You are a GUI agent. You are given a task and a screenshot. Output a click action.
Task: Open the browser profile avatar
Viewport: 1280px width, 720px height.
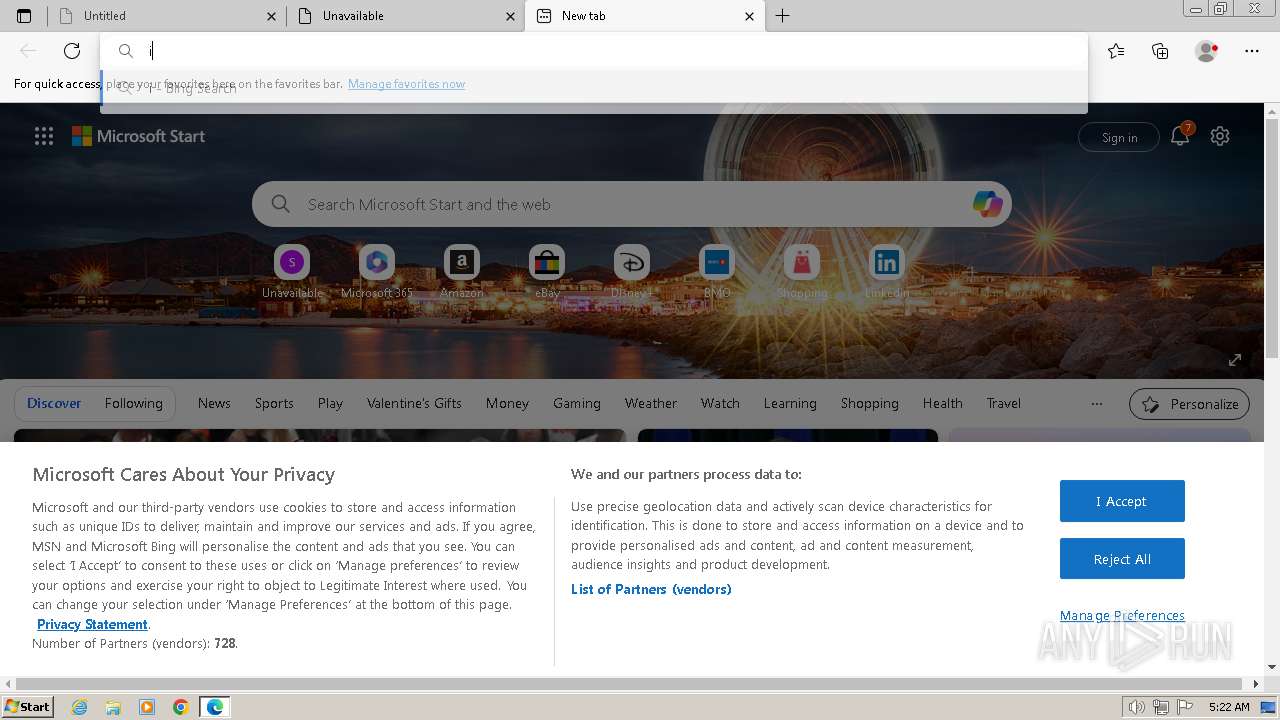(x=1206, y=51)
